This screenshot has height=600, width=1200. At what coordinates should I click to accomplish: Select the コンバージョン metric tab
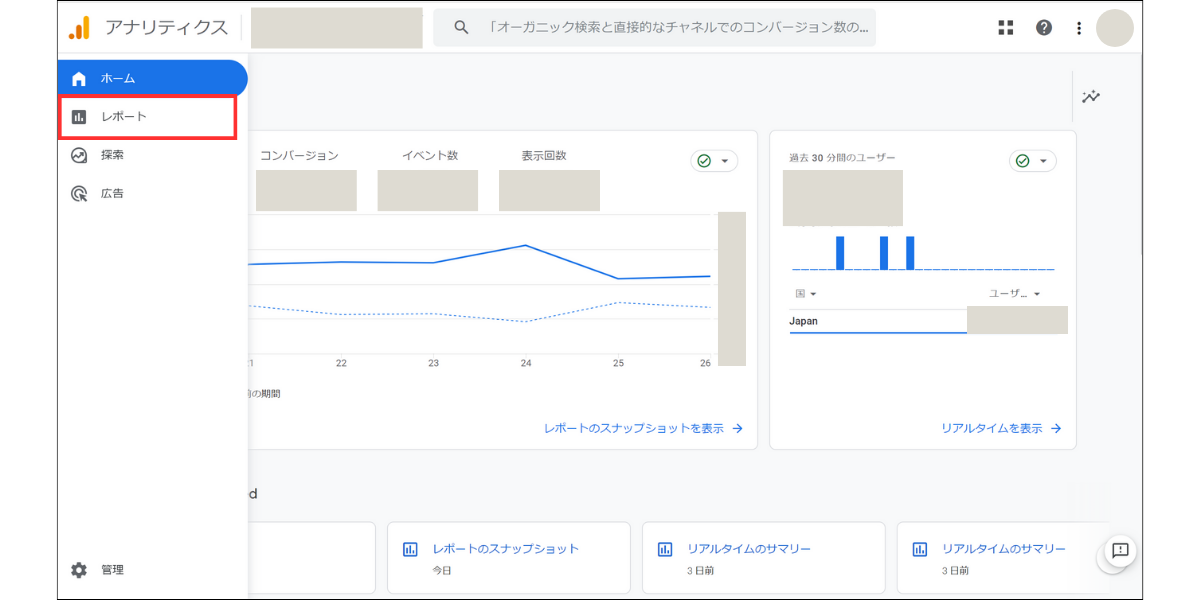299,156
